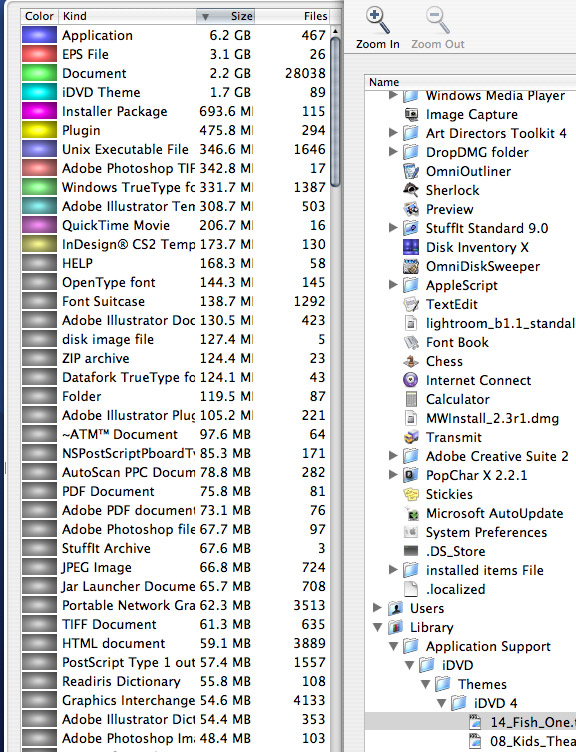576x752 pixels.
Task: Select the ZIP archive kind row
Action: (176, 358)
